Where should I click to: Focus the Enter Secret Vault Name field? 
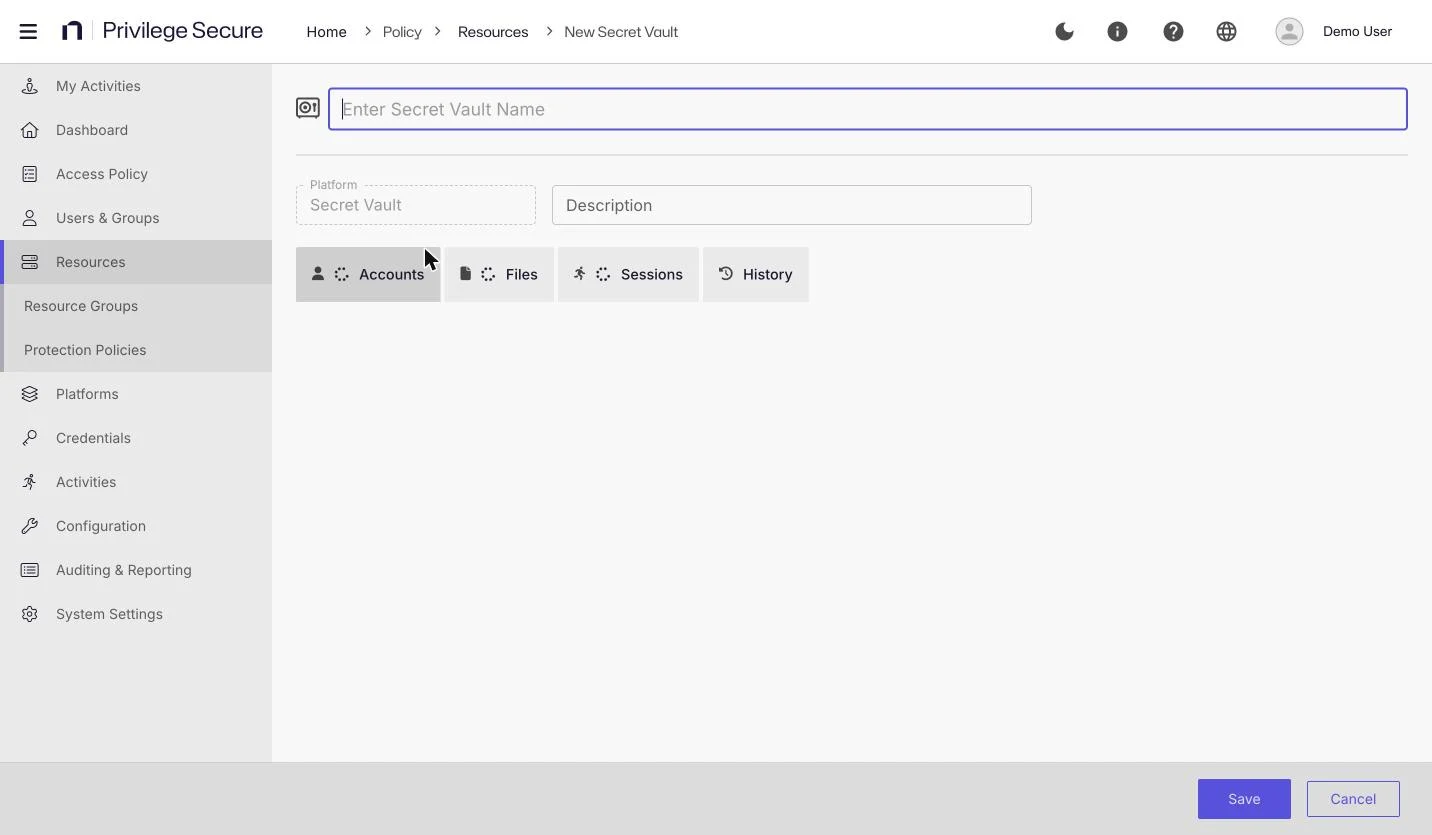coord(868,109)
